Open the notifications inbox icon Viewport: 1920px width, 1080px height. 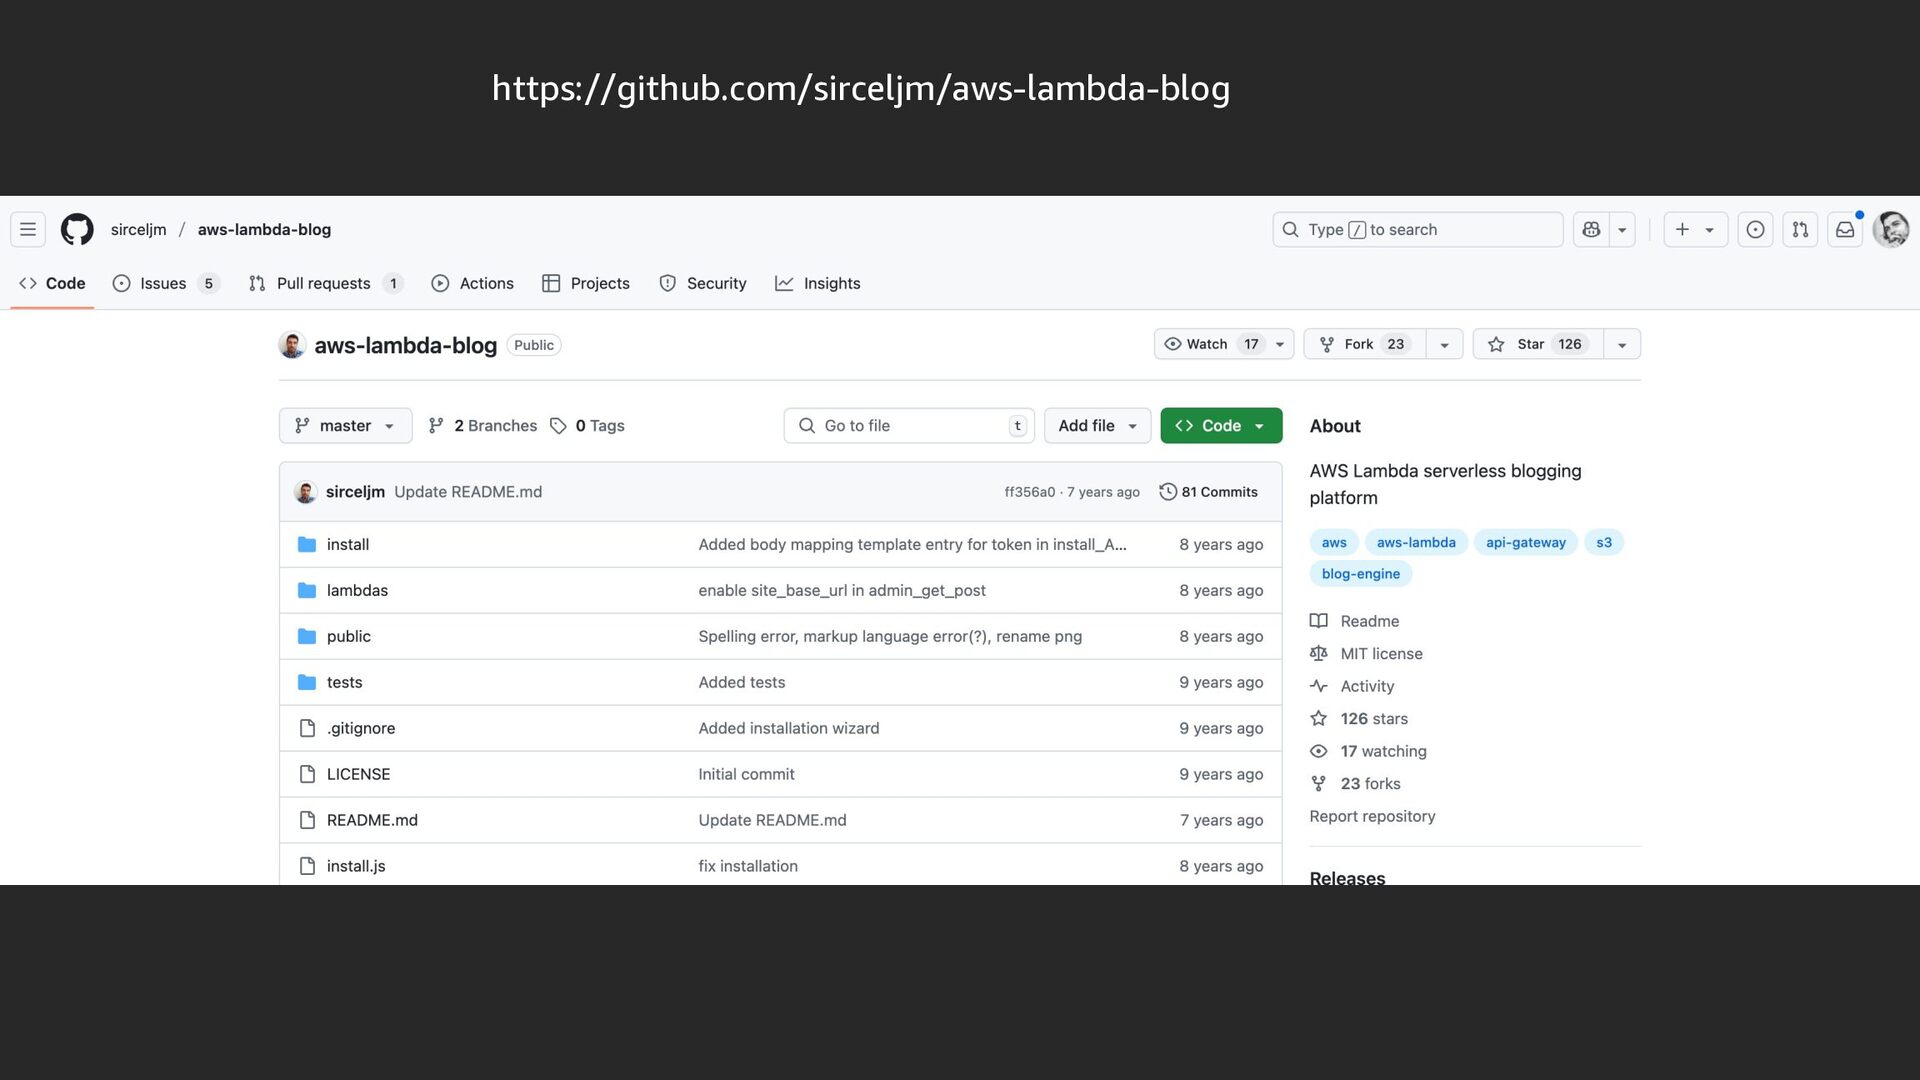click(1845, 229)
